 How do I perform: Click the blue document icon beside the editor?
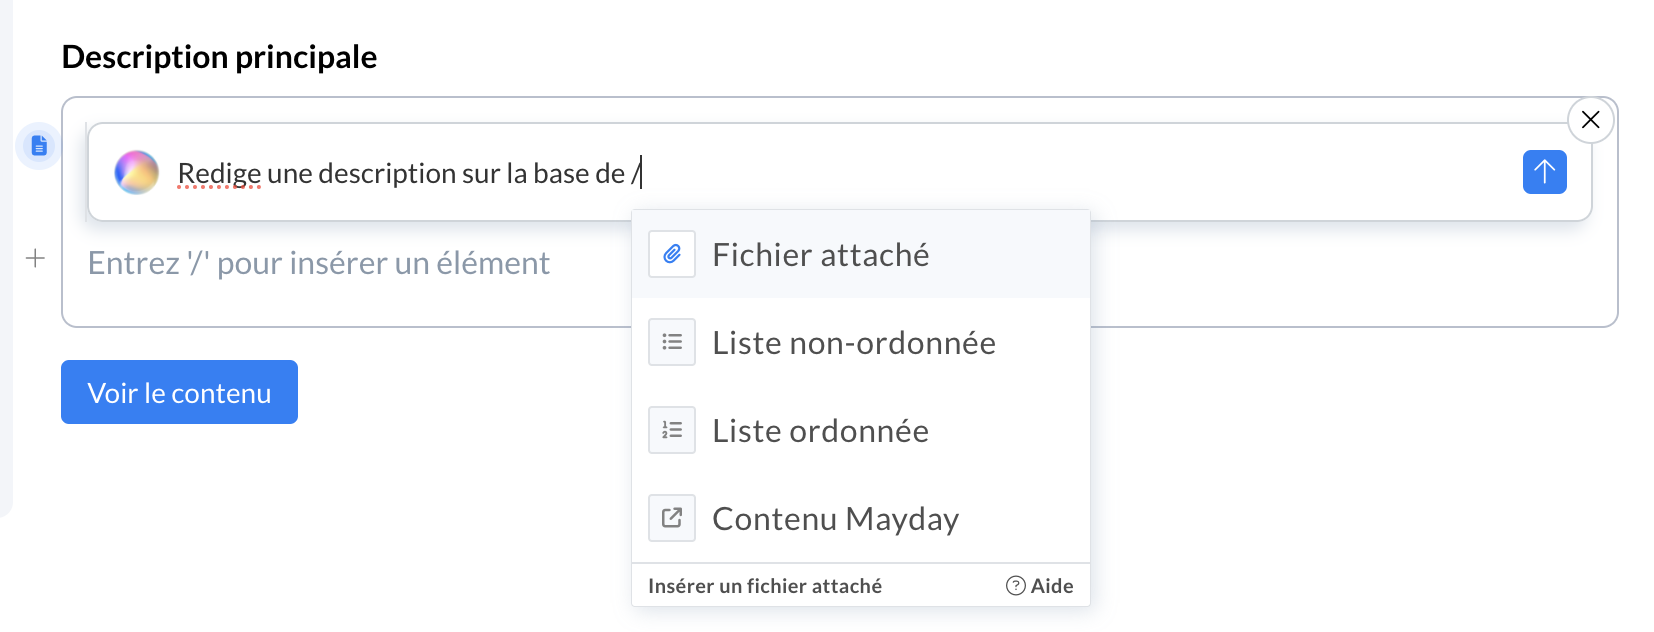(39, 146)
